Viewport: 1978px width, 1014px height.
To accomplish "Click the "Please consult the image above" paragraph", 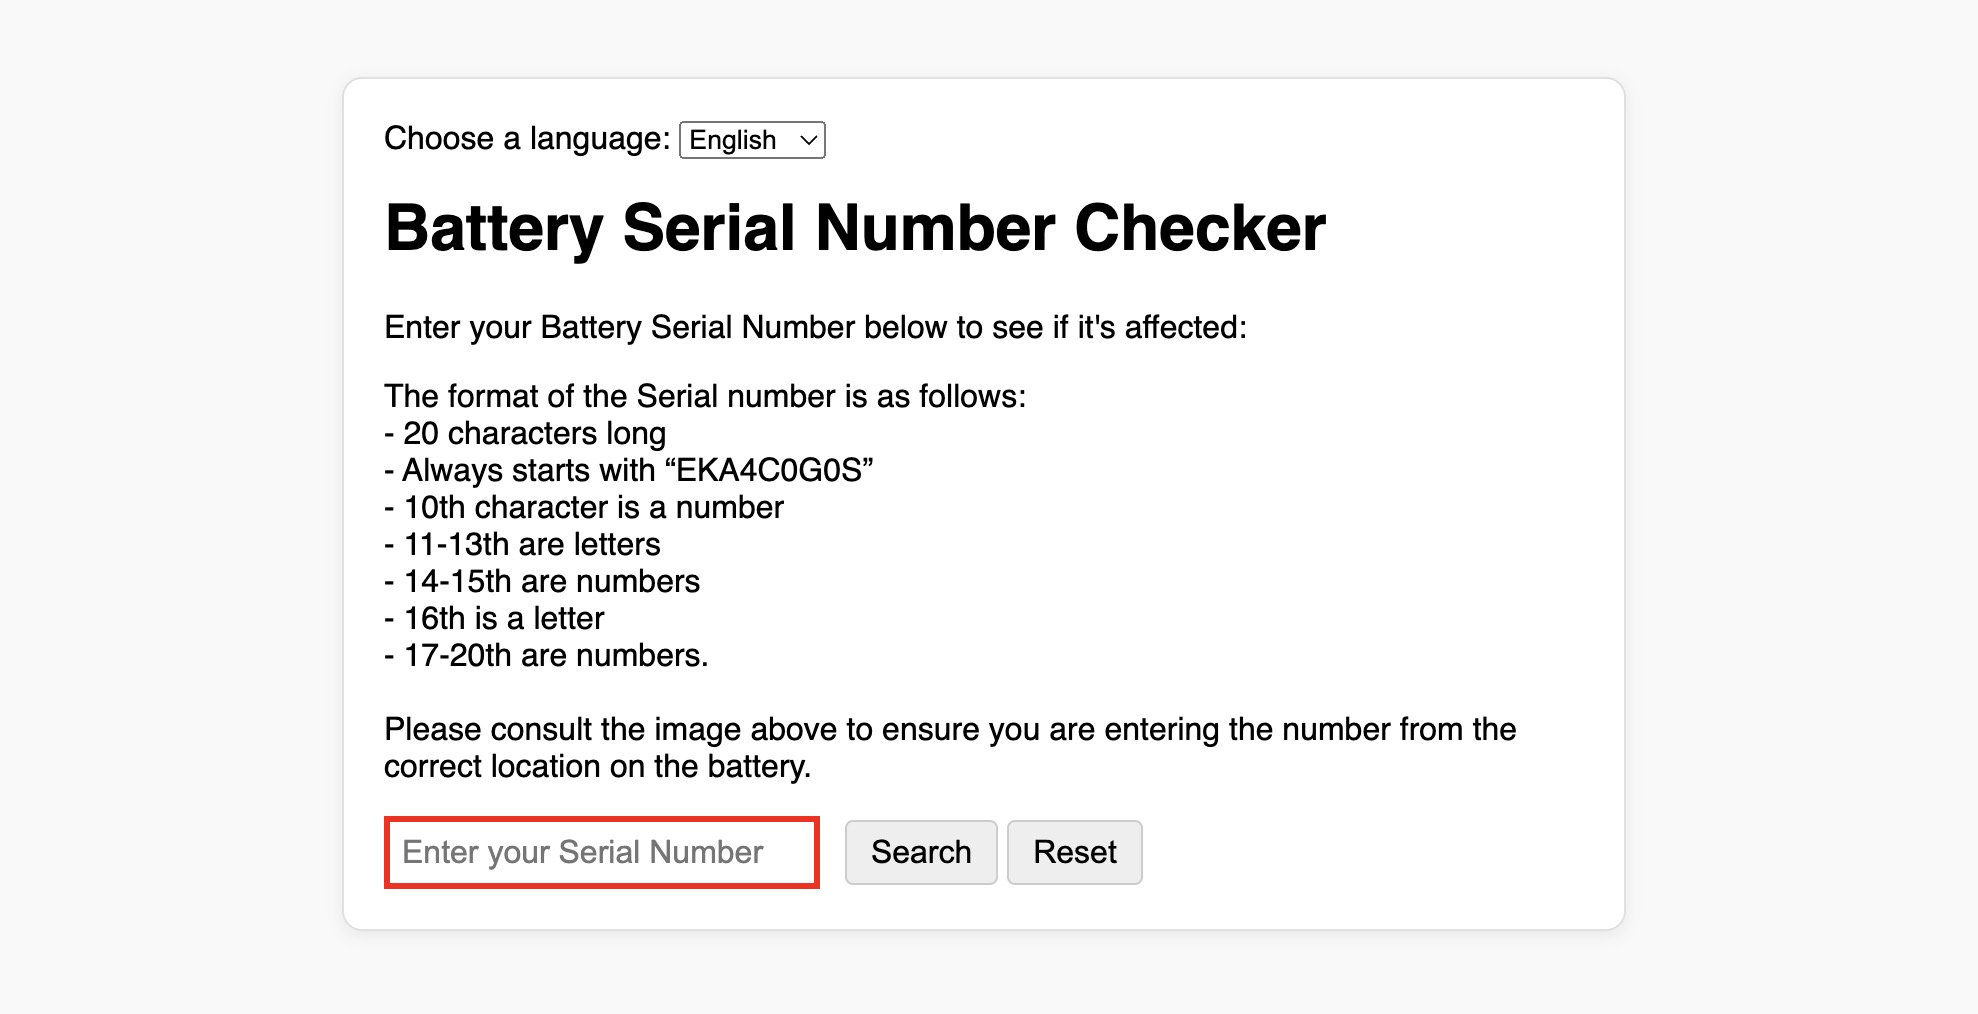I will (950, 748).
